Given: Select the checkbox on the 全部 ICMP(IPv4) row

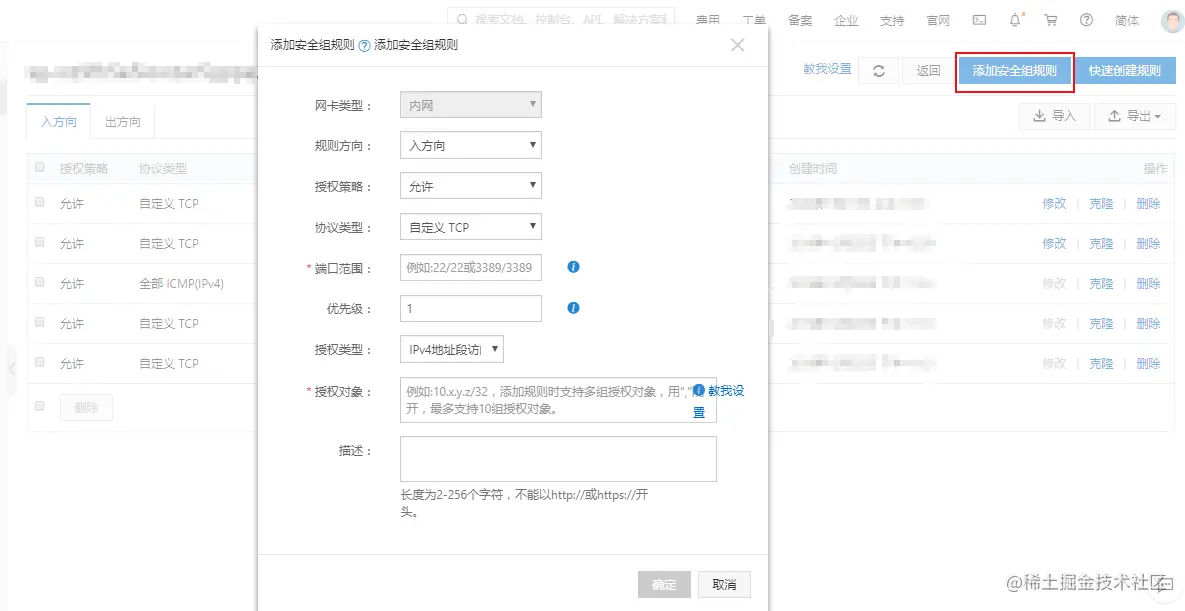Looking at the screenshot, I should (x=37, y=283).
